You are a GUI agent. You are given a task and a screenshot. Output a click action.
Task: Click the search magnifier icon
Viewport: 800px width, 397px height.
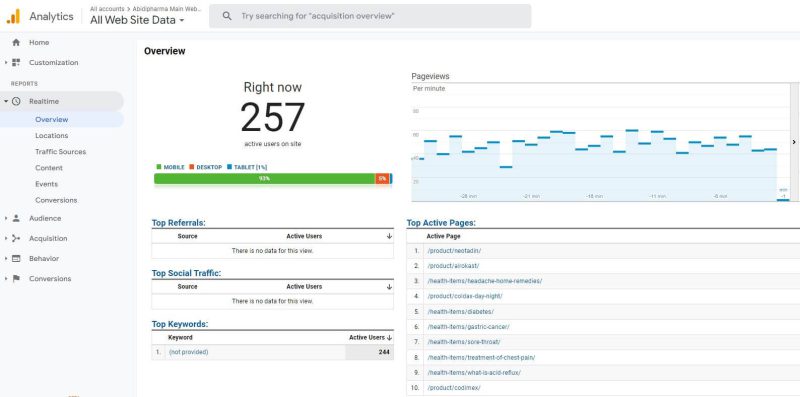tap(227, 16)
